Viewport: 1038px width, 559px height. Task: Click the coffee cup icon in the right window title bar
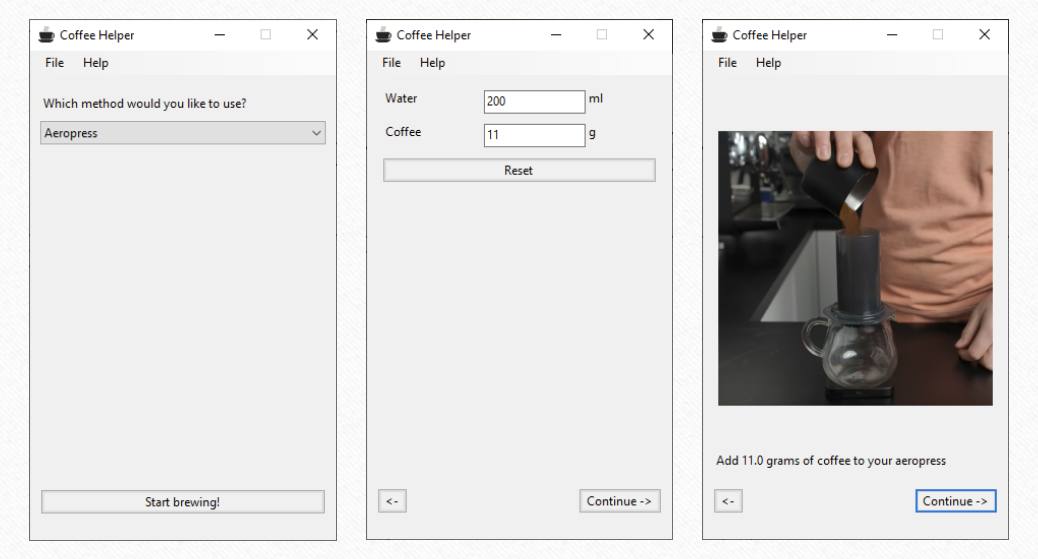[719, 35]
